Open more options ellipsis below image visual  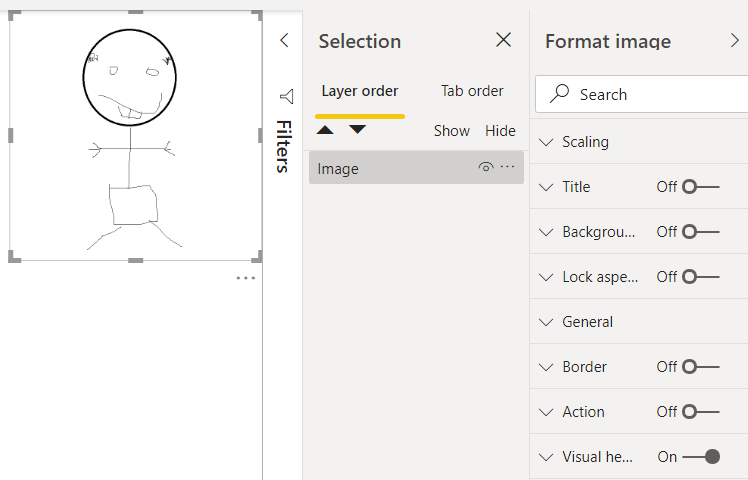click(246, 278)
